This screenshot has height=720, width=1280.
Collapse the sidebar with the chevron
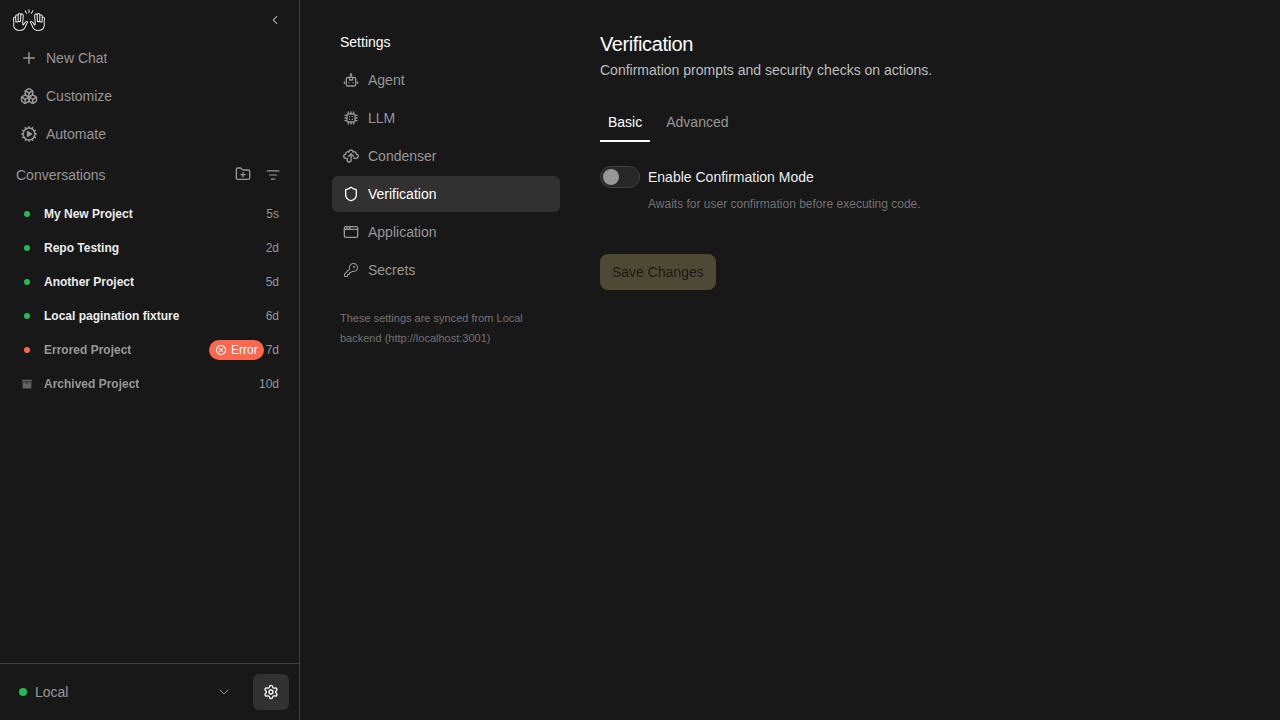[275, 20]
